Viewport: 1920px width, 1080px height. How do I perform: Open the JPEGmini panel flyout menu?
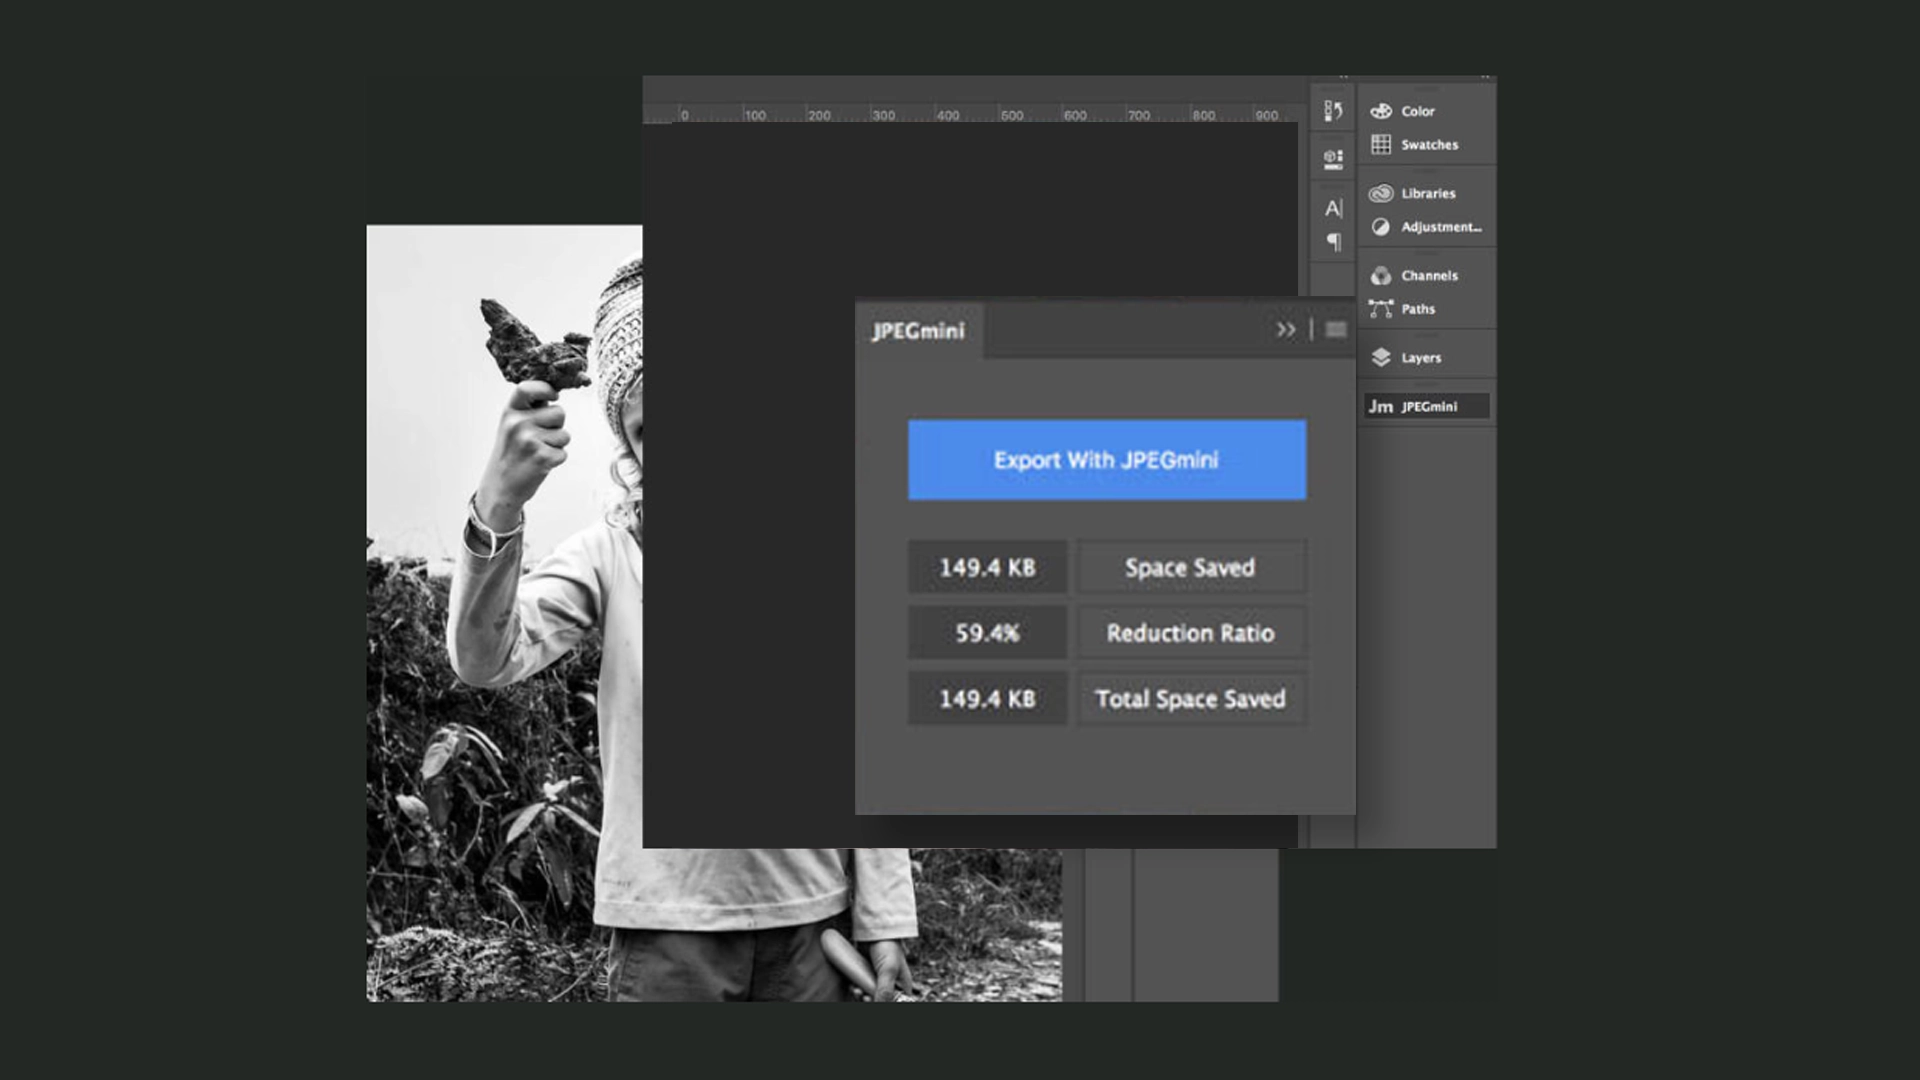pyautogui.click(x=1336, y=329)
